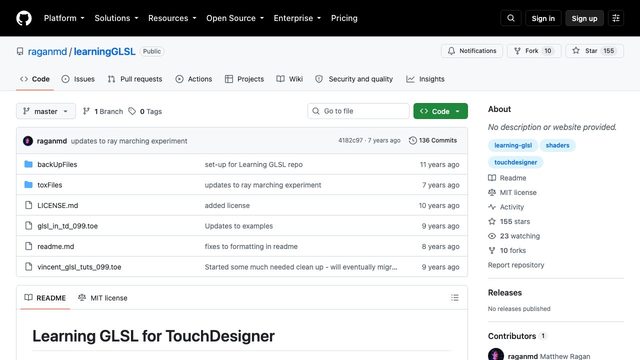Click the readme.md file icon
The width and height of the screenshot is (640, 360).
pos(28,246)
